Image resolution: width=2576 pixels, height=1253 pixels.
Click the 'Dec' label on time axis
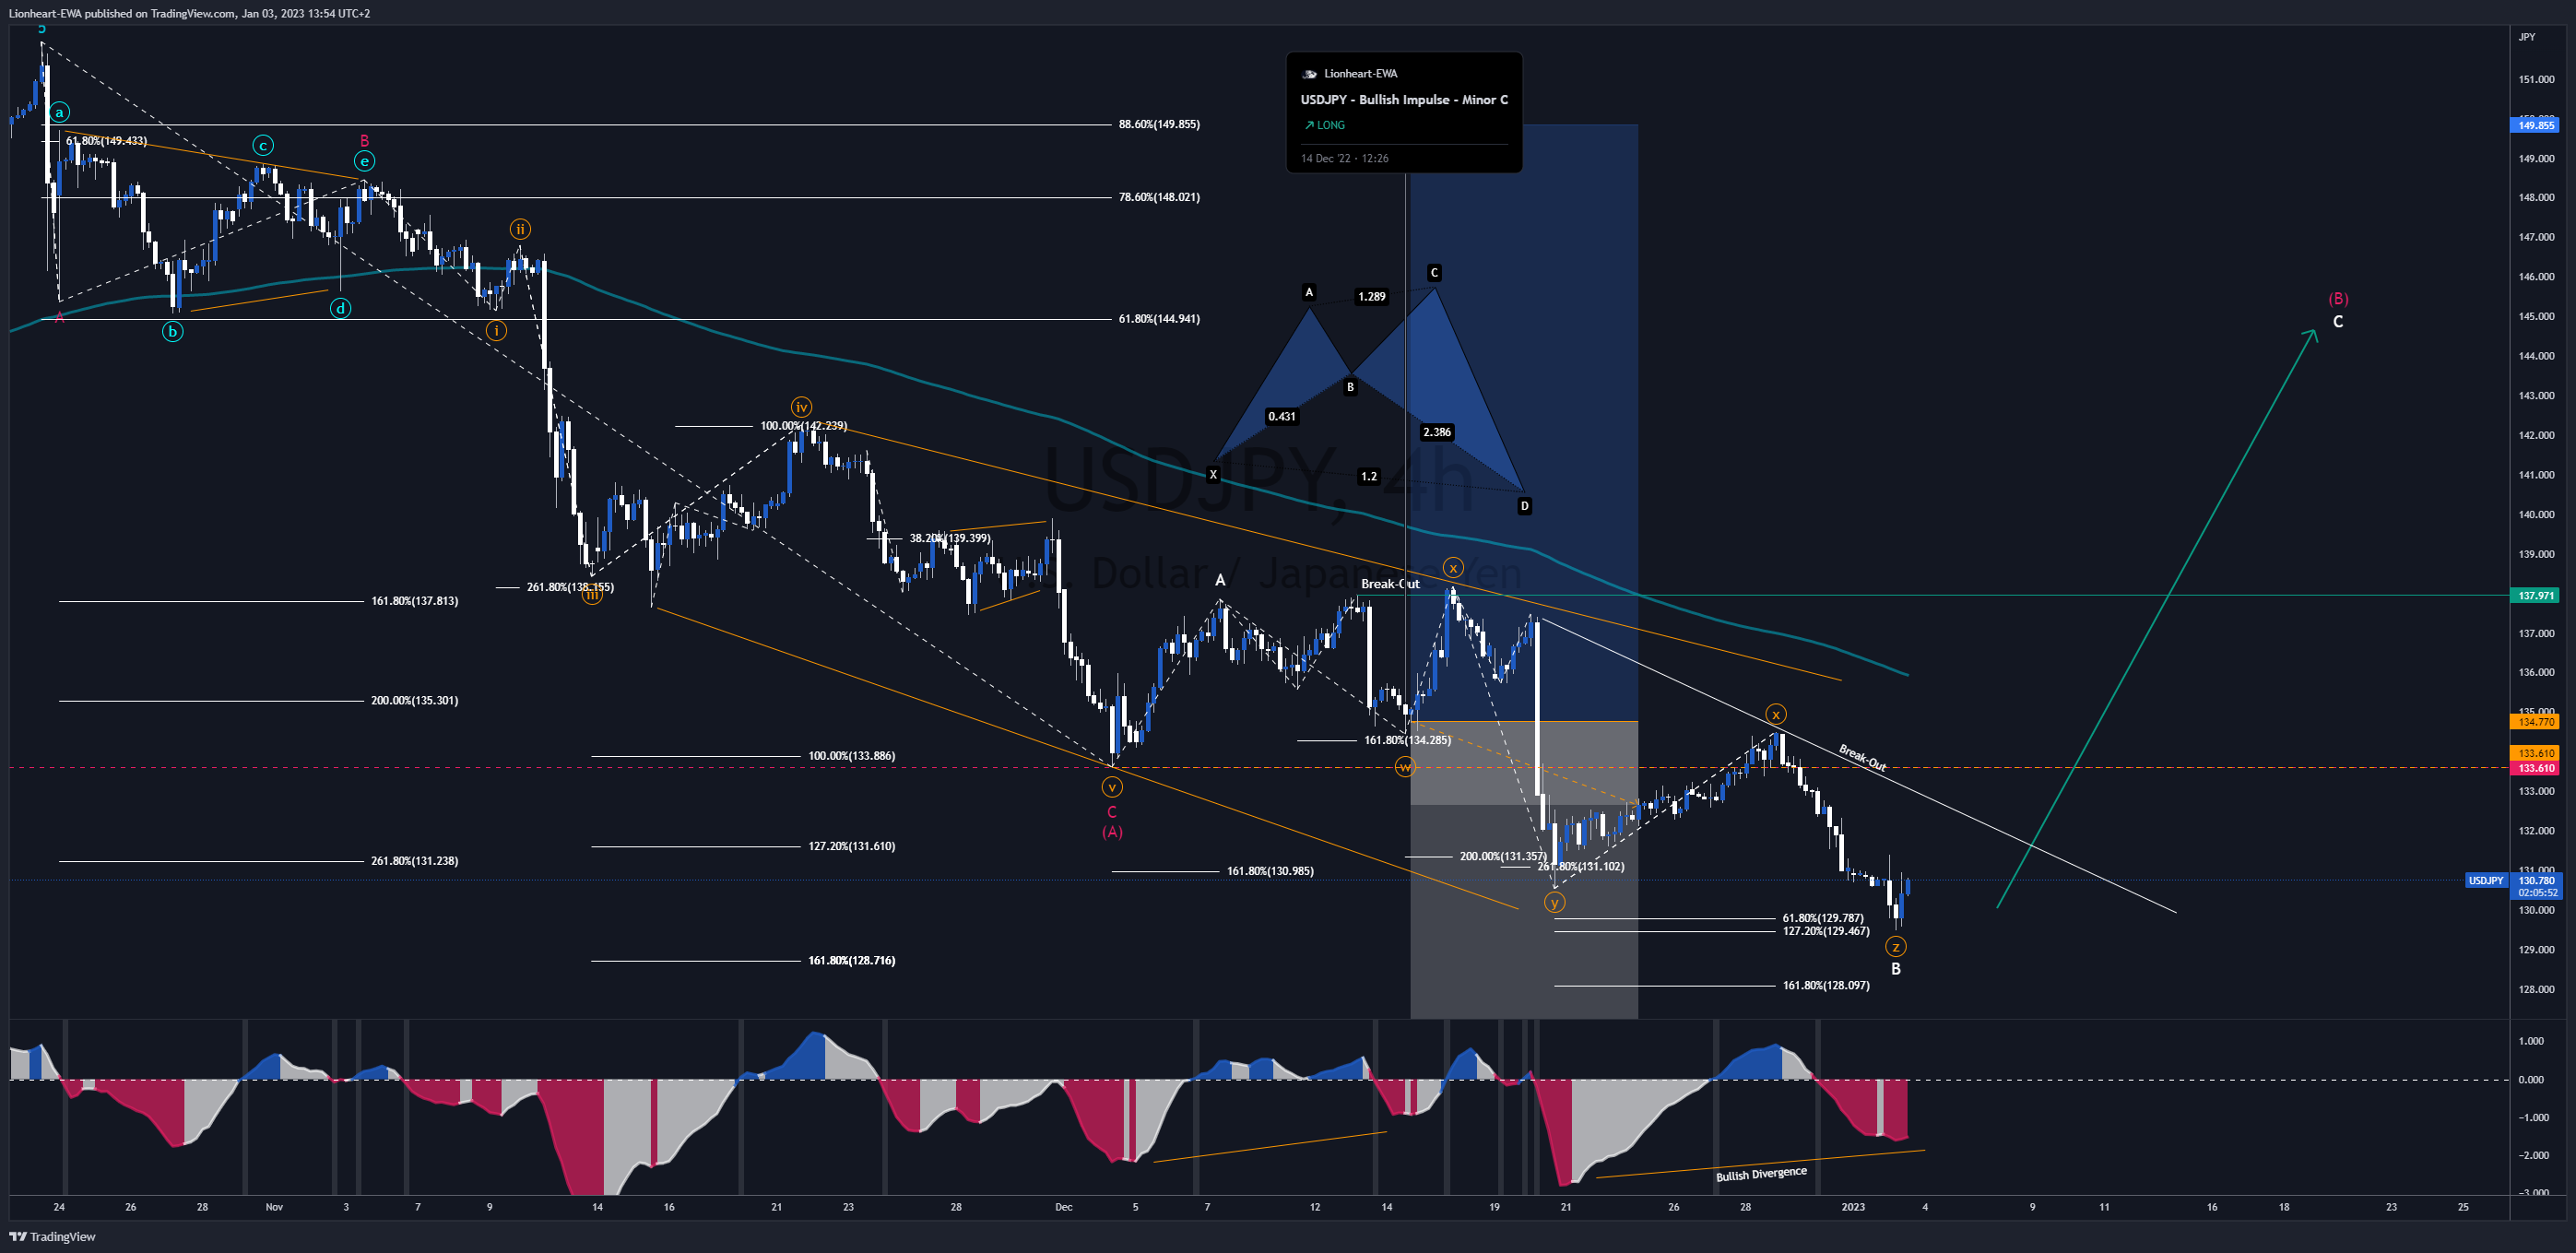pyautogui.click(x=1063, y=1207)
